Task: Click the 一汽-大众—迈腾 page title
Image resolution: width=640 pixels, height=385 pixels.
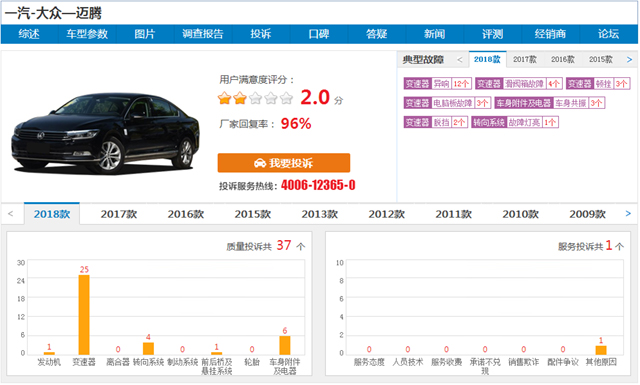Action: pyautogui.click(x=53, y=13)
